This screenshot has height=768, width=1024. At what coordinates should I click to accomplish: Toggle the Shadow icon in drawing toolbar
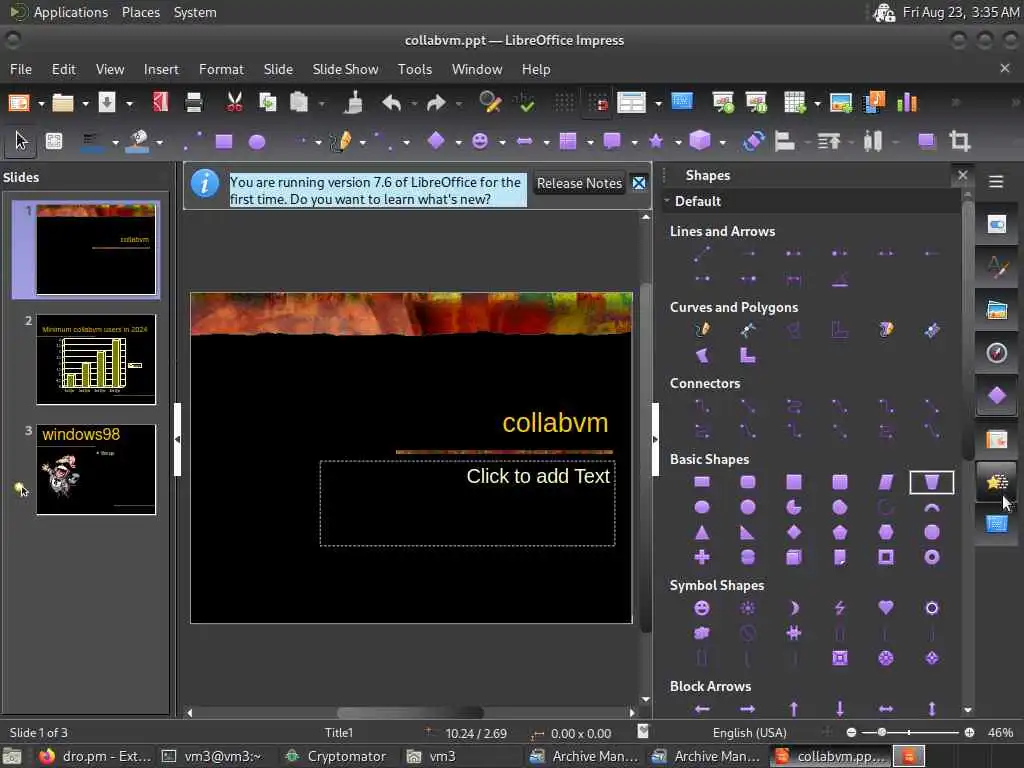point(926,141)
